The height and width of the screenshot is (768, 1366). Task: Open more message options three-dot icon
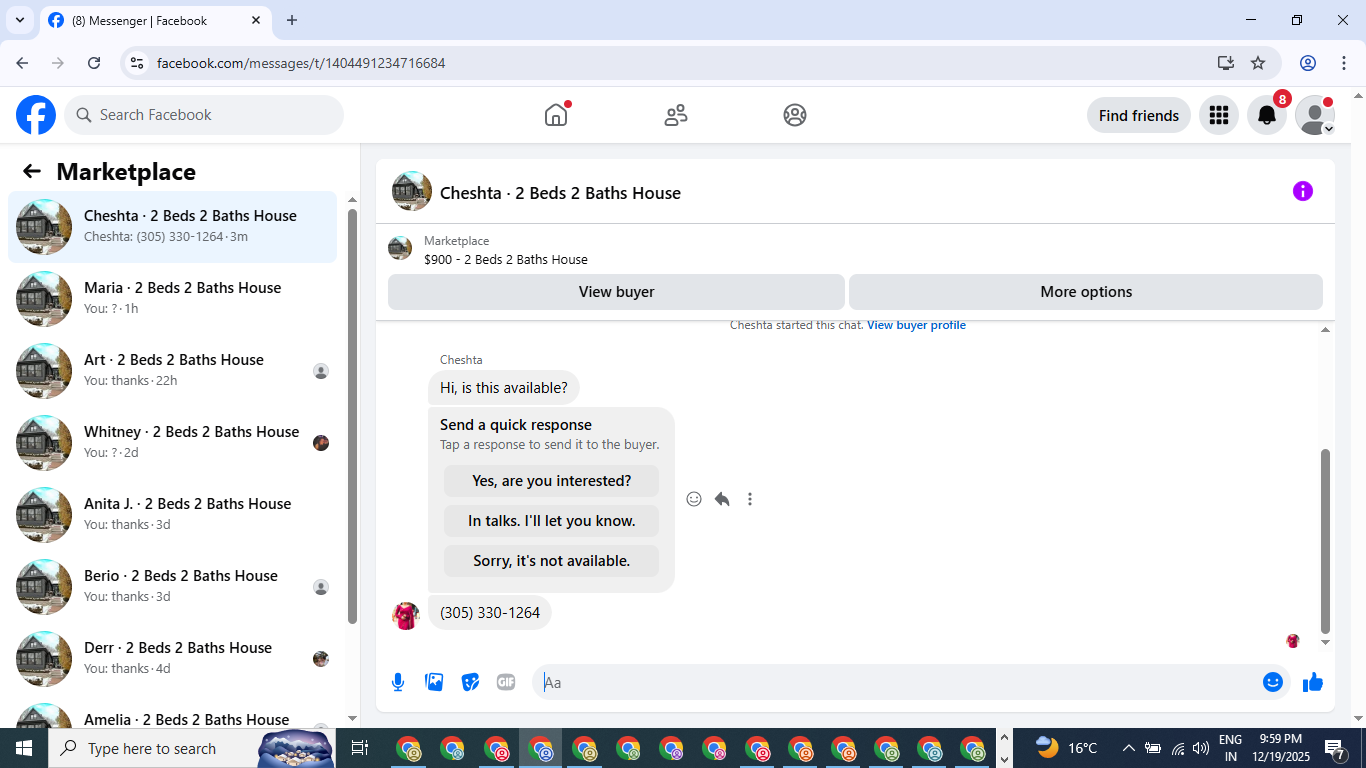[x=750, y=499]
